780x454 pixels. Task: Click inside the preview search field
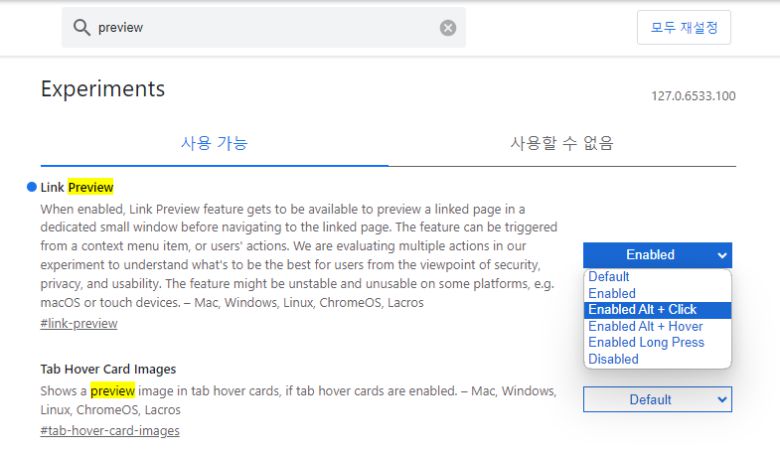[260, 28]
